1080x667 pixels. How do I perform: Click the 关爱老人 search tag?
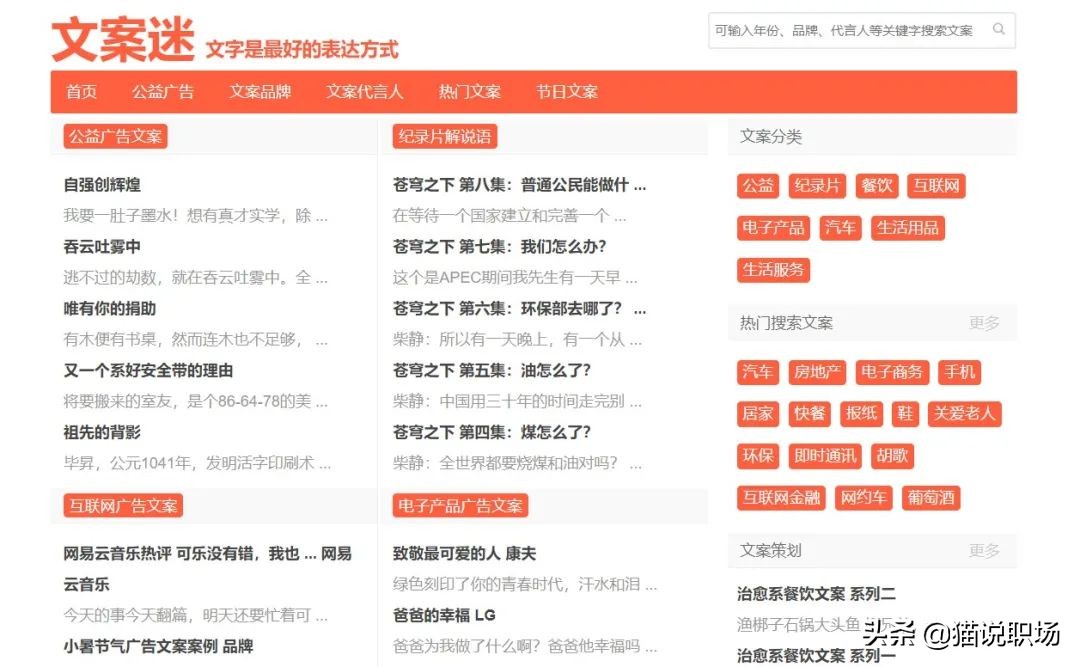pos(964,414)
